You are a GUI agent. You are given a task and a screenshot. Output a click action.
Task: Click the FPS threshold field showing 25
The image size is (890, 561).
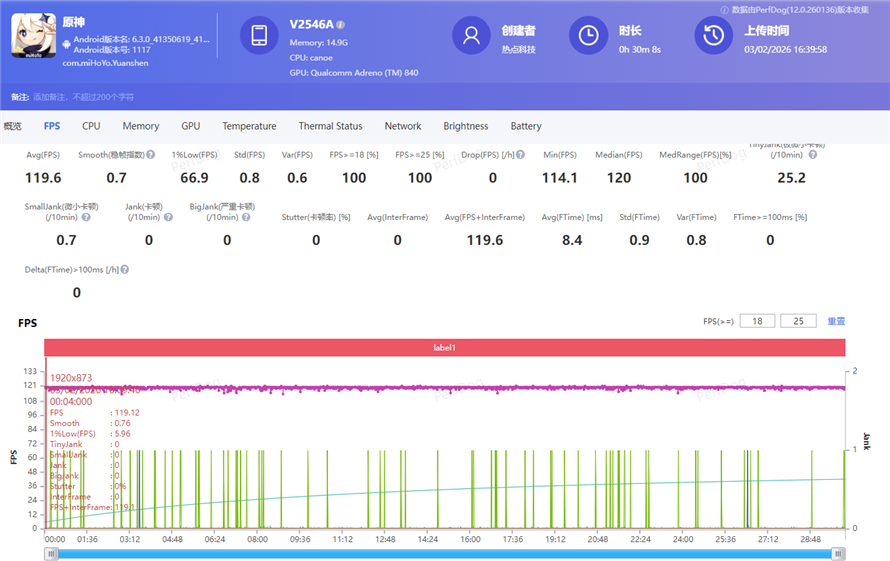coord(798,321)
